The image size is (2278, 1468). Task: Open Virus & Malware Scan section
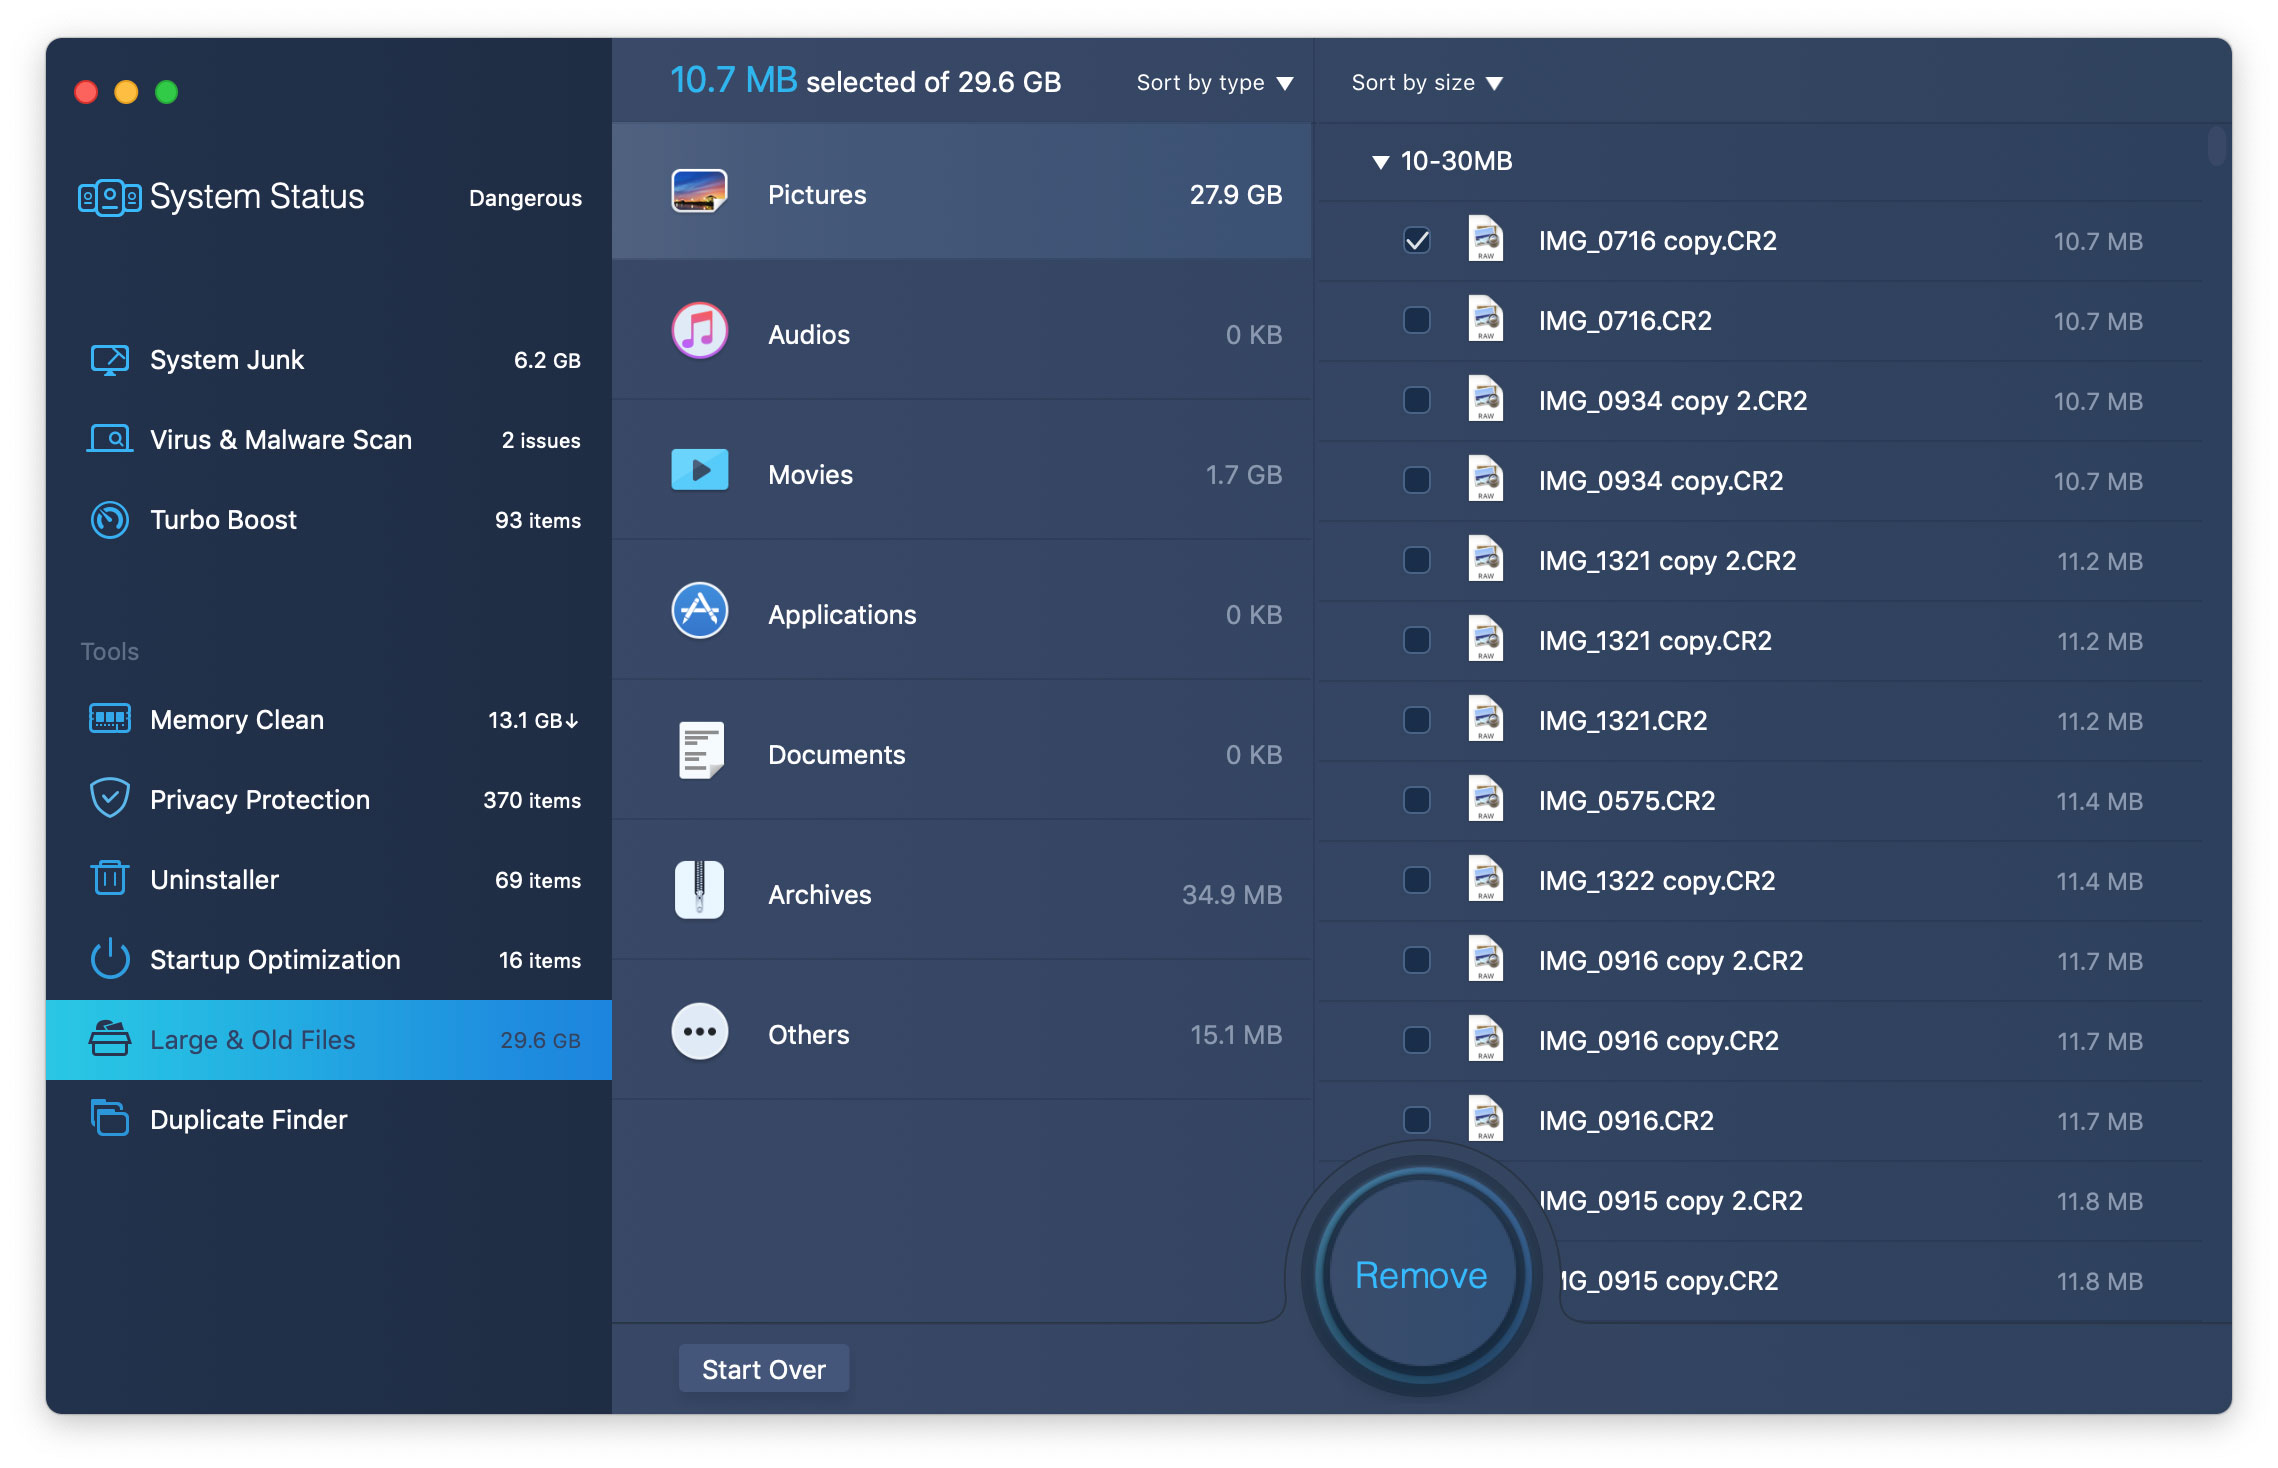pyautogui.click(x=329, y=440)
